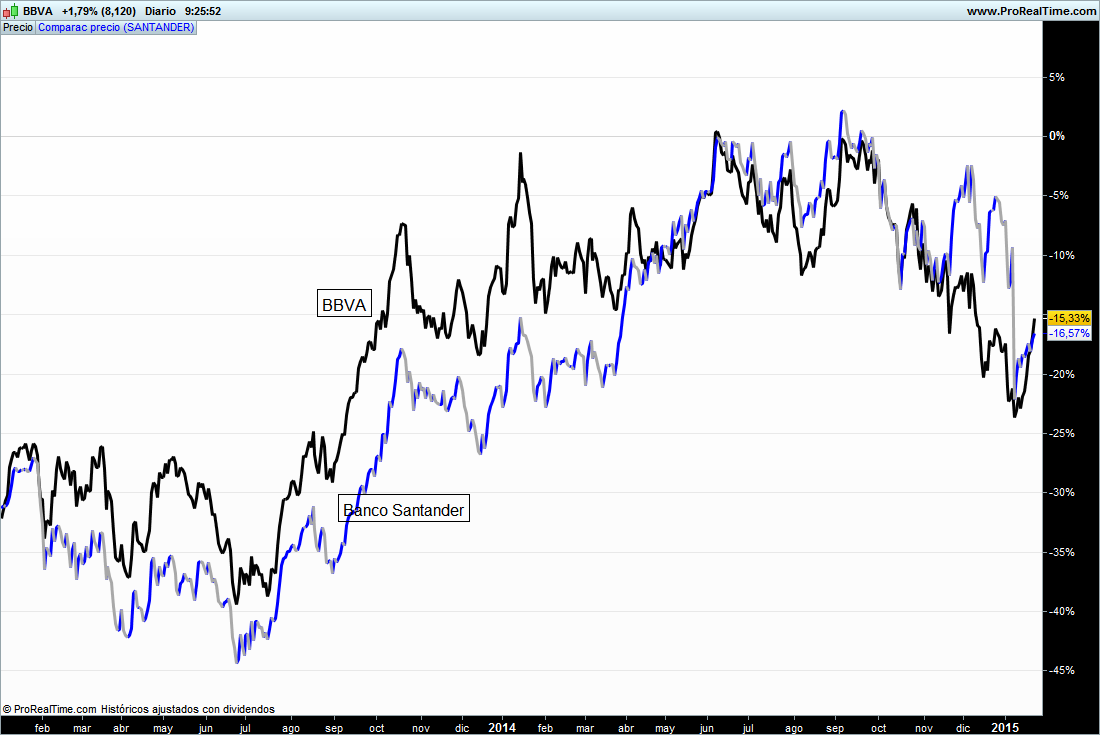
Task: Click the -40% level on the price axis
Action: click(1061, 611)
